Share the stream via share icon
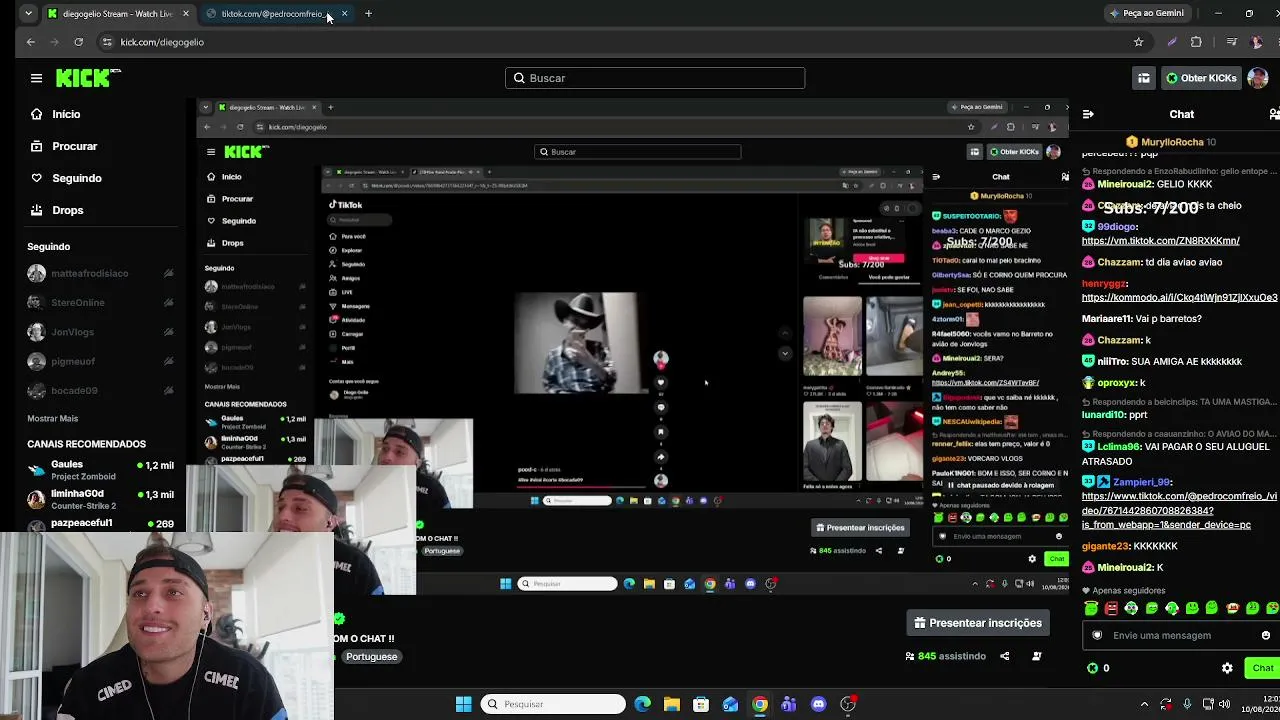Screen dimensions: 1280x720 point(1005,656)
